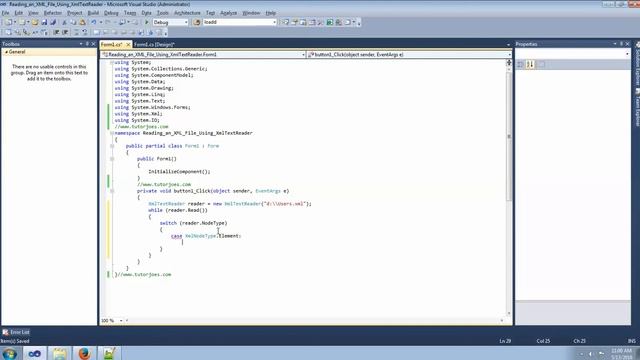This screenshot has height=360, width=640.
Task: Open the 100 % zoom dropdown
Action: pos(121,321)
